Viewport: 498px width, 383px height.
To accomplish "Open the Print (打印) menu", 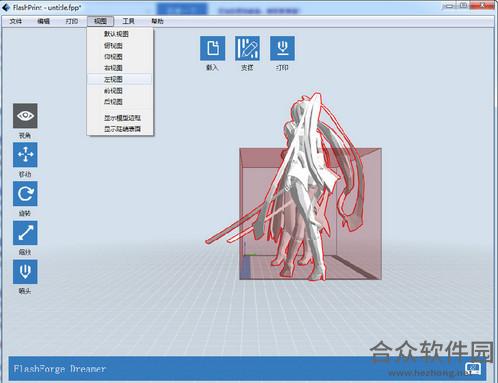I will click(x=72, y=21).
